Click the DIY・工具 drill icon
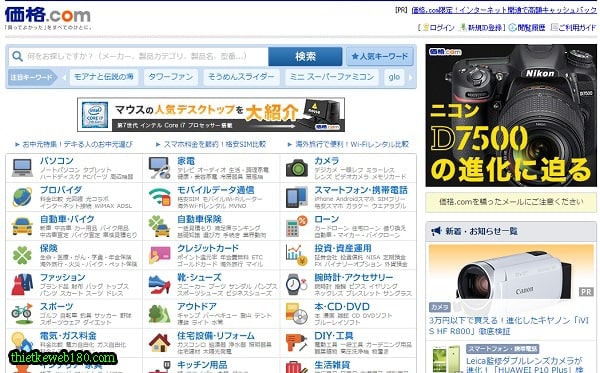This screenshot has height=373, width=600. 297,342
